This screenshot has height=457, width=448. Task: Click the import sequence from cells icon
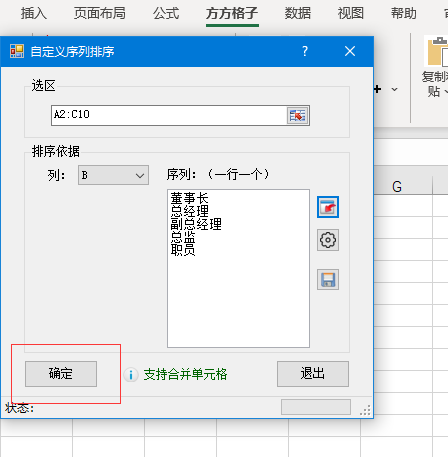click(328, 207)
